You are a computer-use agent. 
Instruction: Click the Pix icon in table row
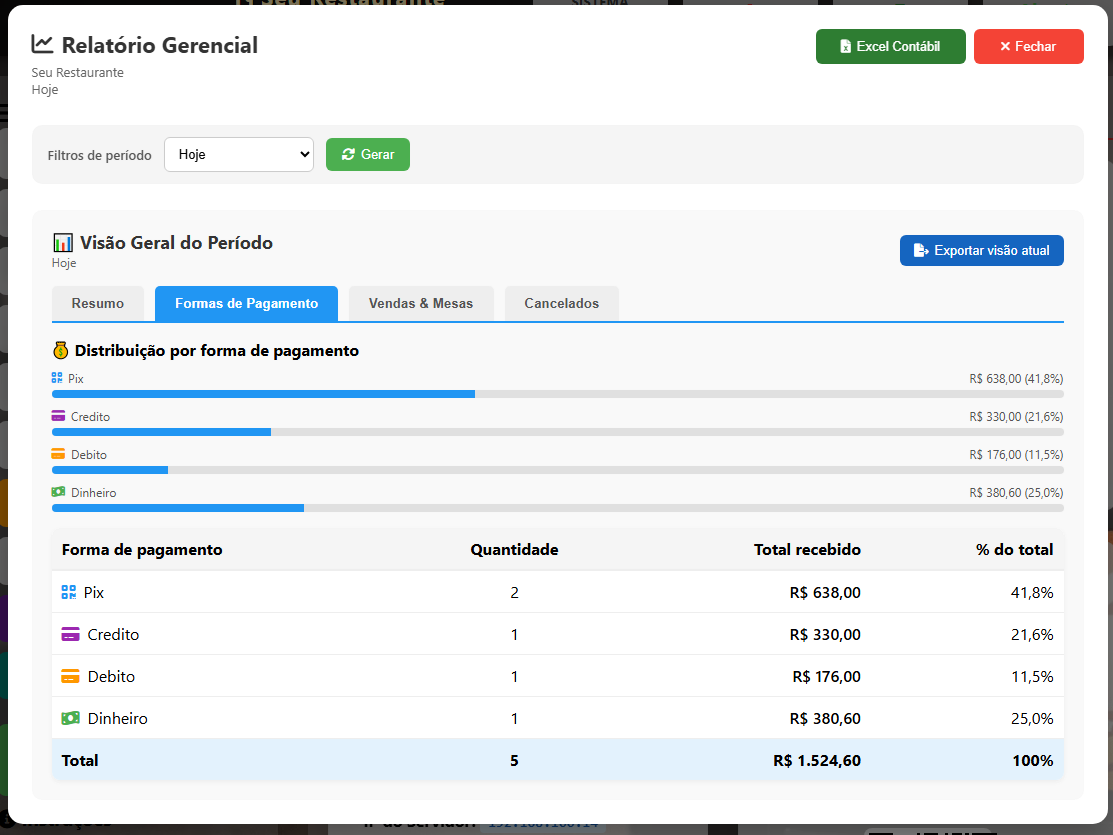[x=69, y=592]
